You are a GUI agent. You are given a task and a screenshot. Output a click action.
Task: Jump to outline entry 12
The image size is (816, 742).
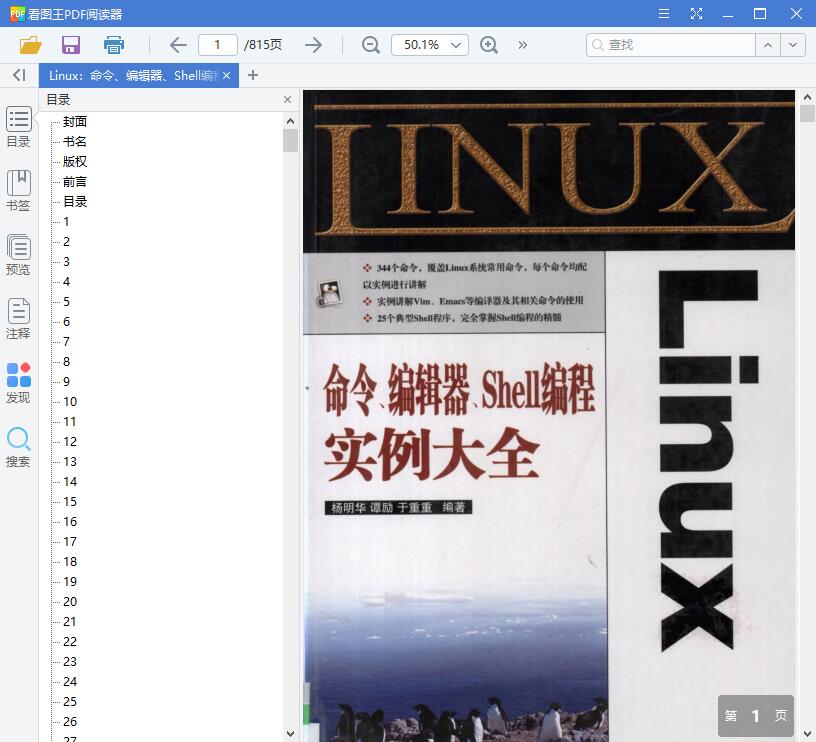(x=70, y=442)
